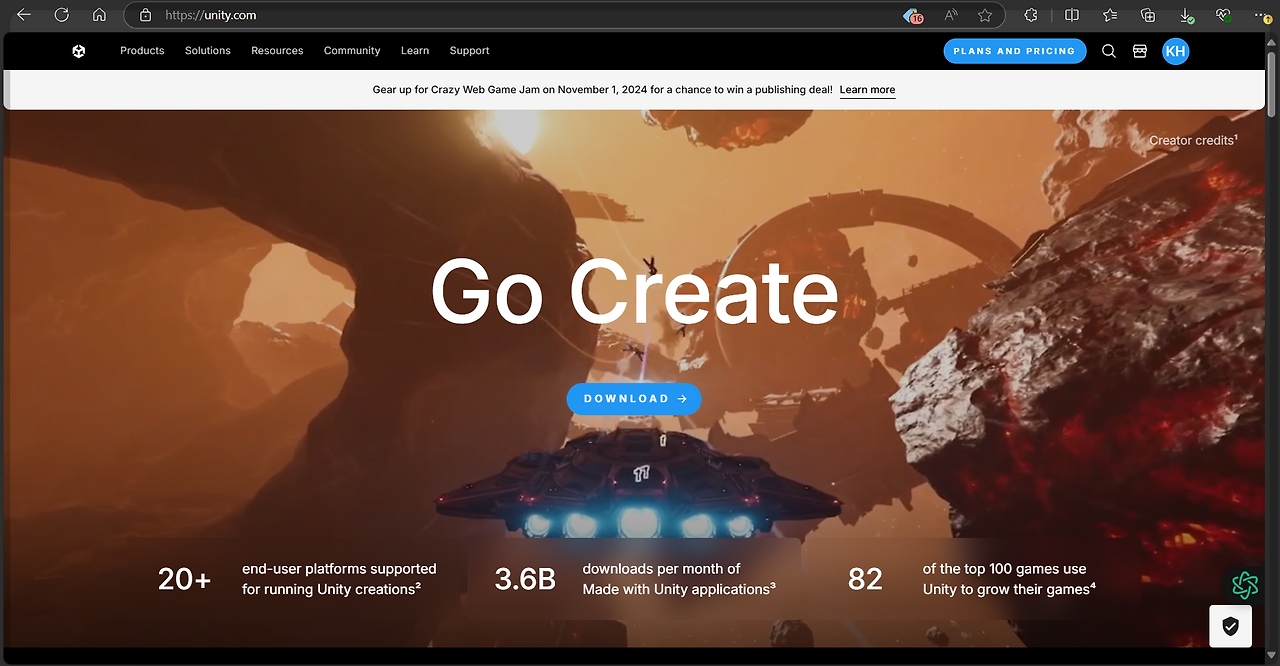Add page to favorites star icon

[985, 15]
